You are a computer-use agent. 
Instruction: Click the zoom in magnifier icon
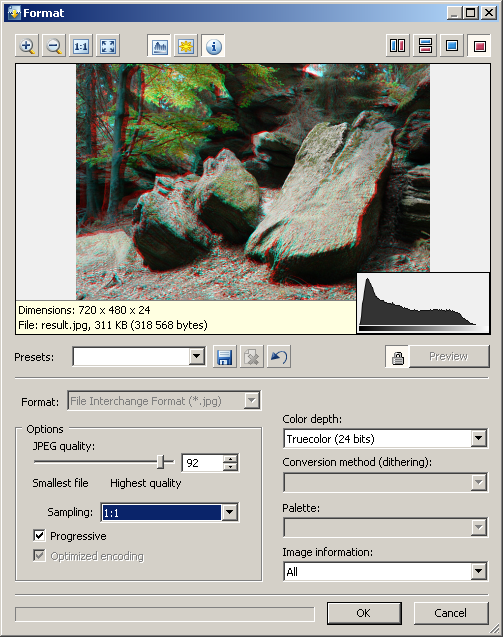tap(27, 46)
